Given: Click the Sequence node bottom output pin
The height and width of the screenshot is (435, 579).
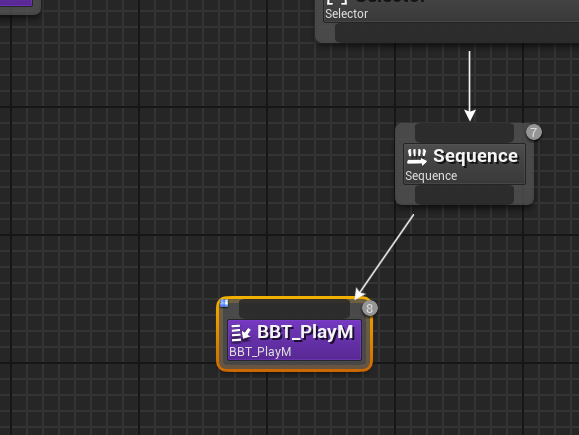Looking at the screenshot, I should click(464, 195).
